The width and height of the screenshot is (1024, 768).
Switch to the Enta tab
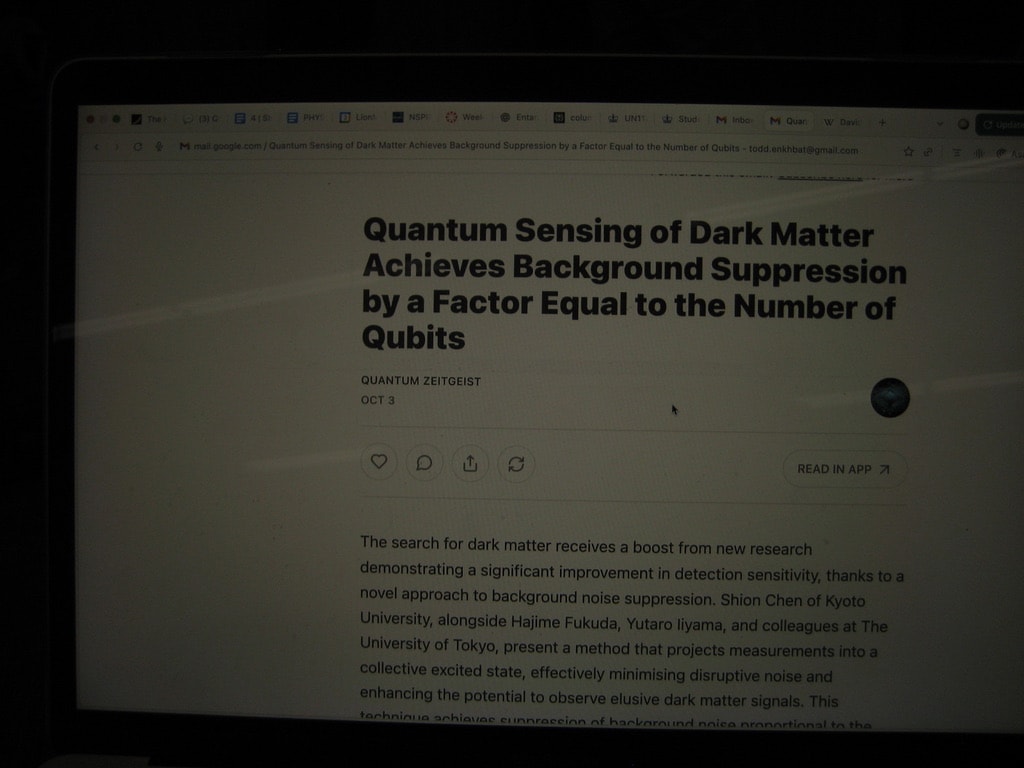tap(519, 118)
